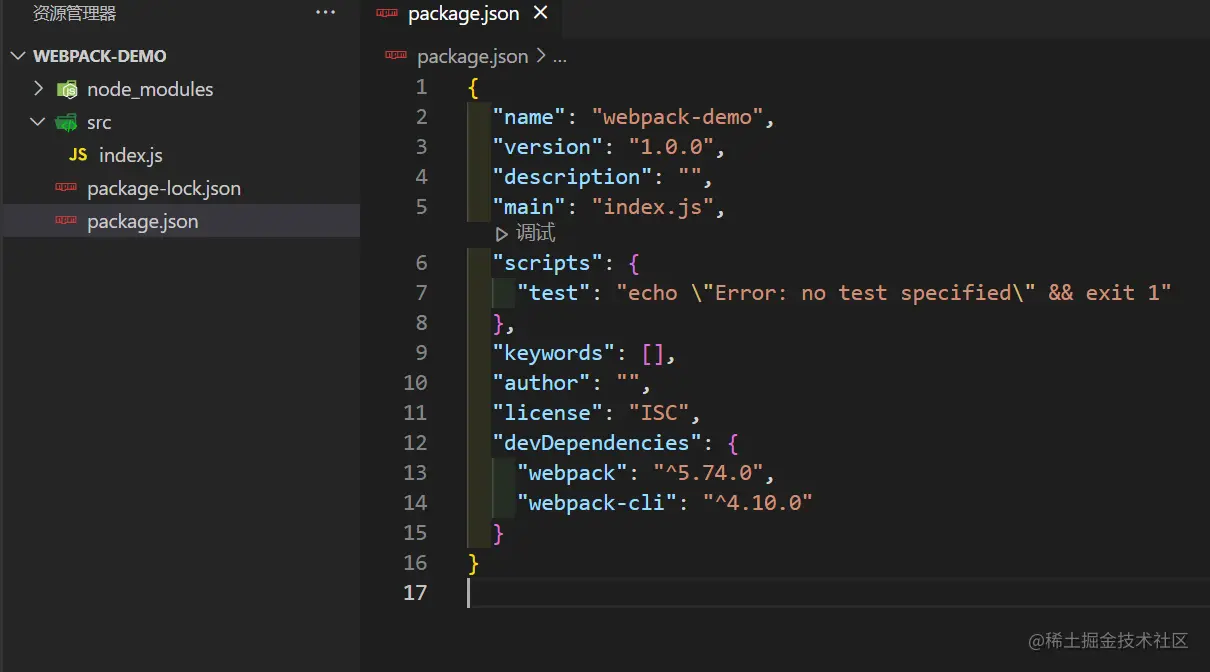
Task: Click the "^4.10.0" webpack-cli version
Action: [x=757, y=503]
